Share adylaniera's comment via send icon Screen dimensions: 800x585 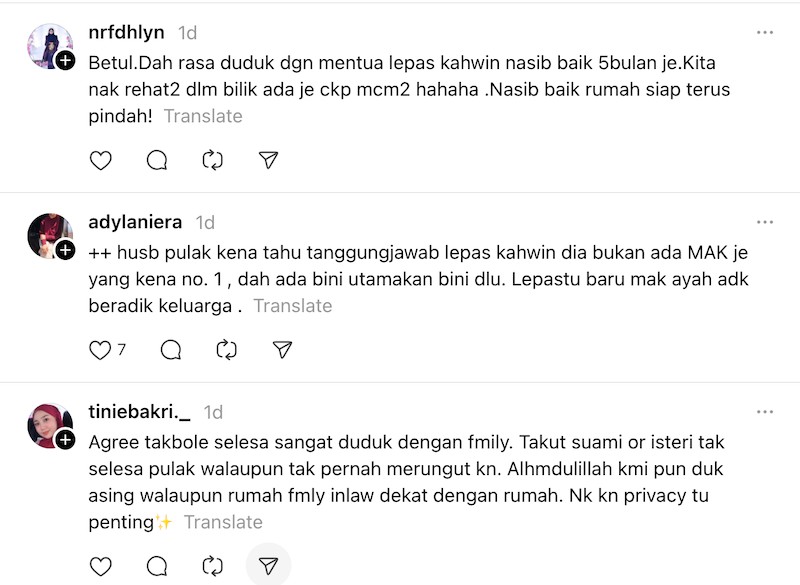283,350
